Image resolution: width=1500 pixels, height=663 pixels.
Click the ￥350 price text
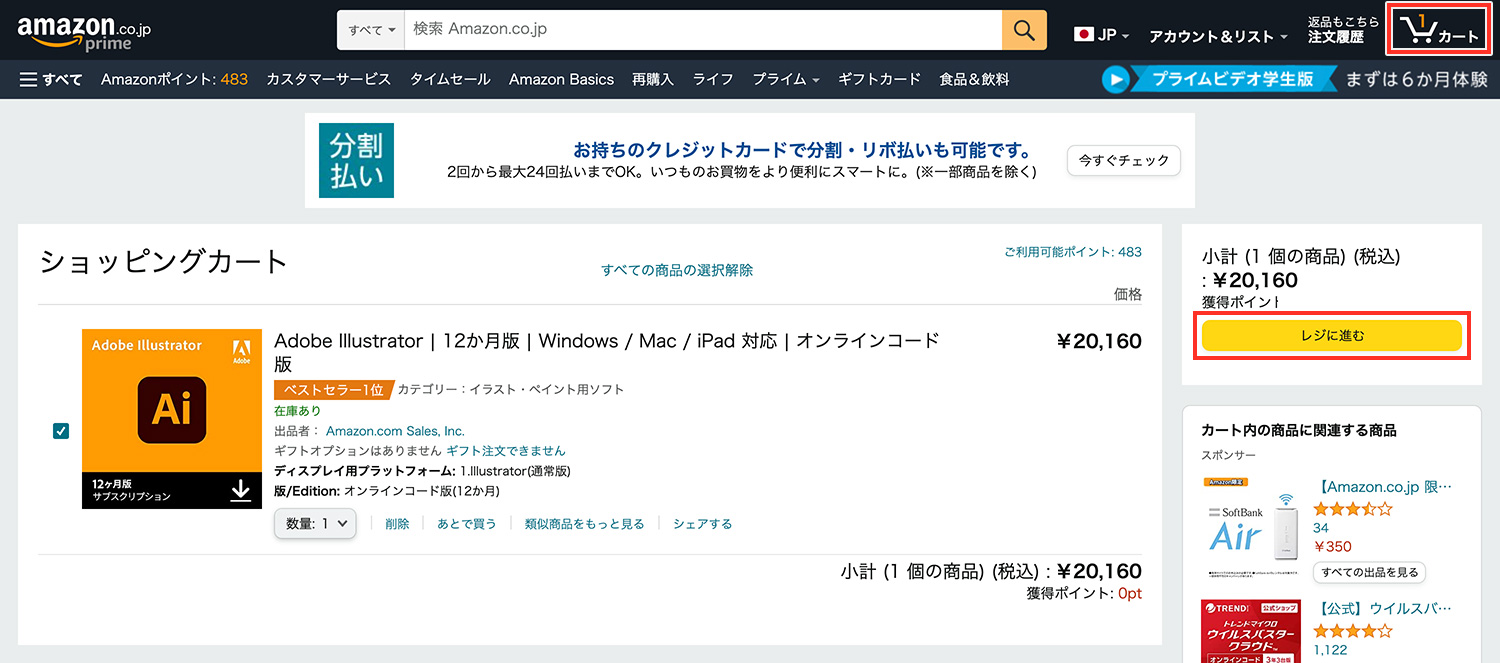point(1332,547)
